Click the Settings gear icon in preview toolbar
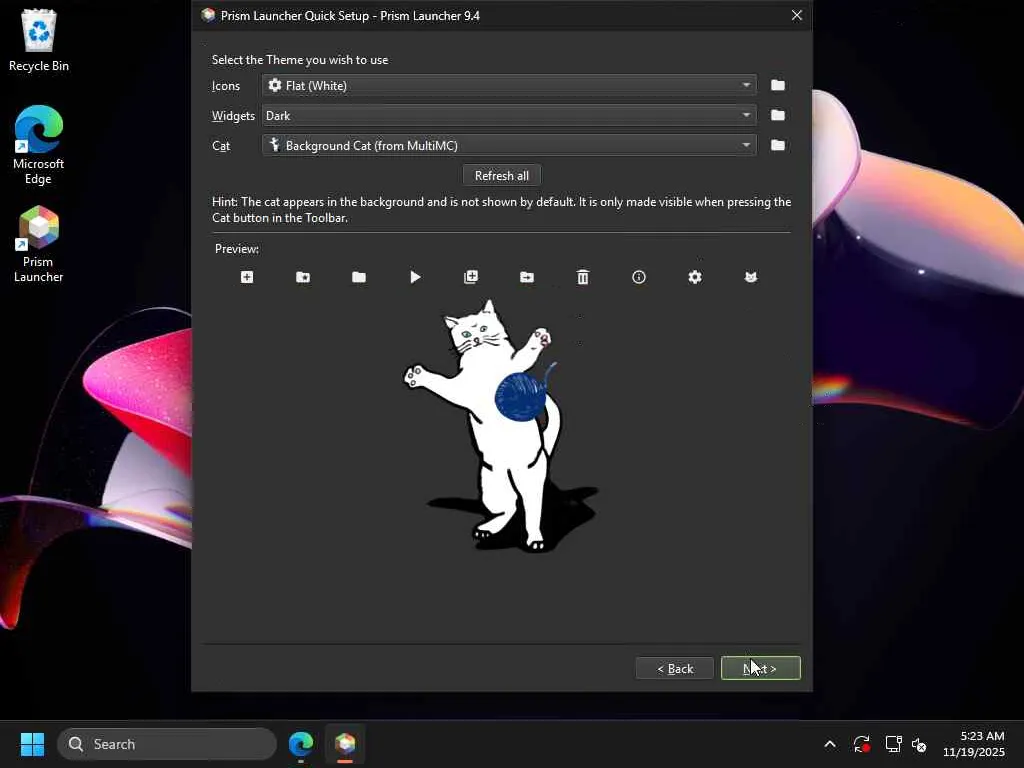This screenshot has width=1024, height=768. (x=695, y=277)
